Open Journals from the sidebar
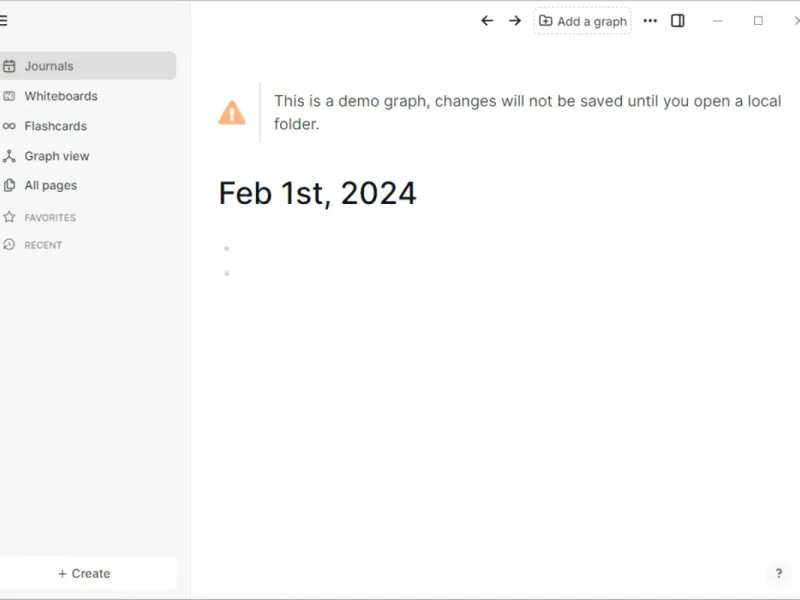 pyautogui.click(x=49, y=66)
